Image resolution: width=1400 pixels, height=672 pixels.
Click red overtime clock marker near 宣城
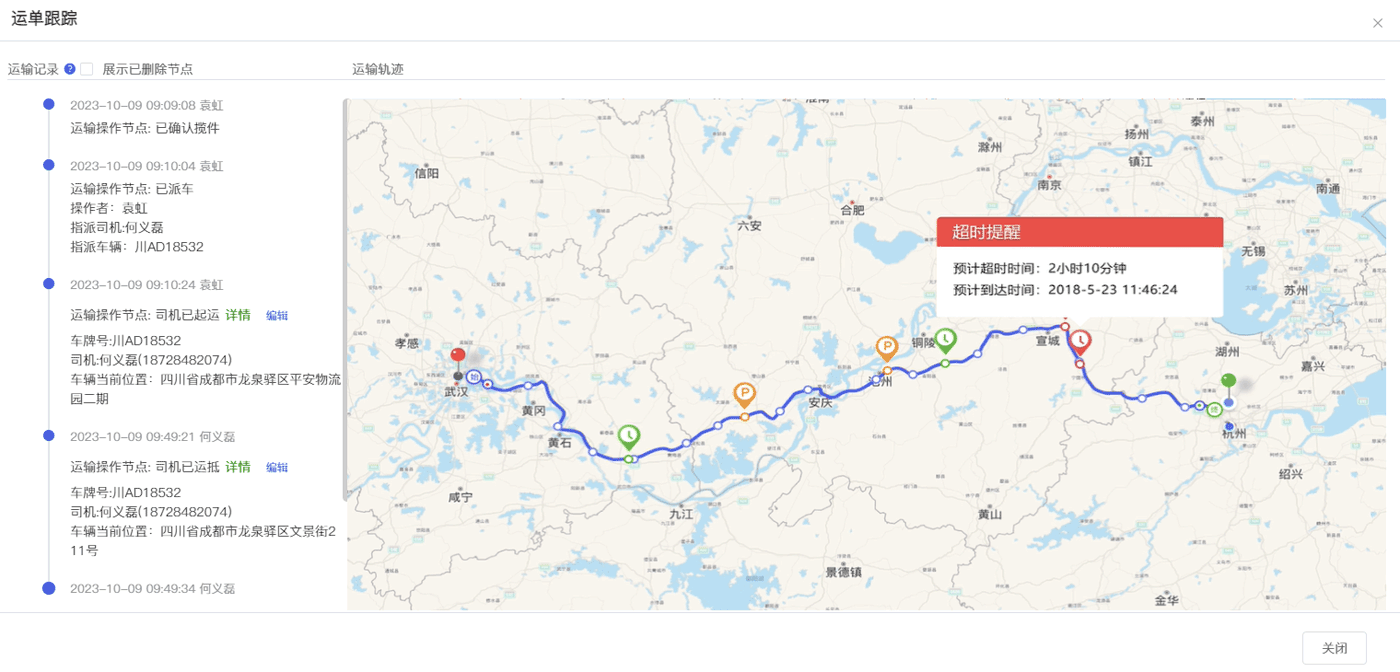pyautogui.click(x=1080, y=343)
